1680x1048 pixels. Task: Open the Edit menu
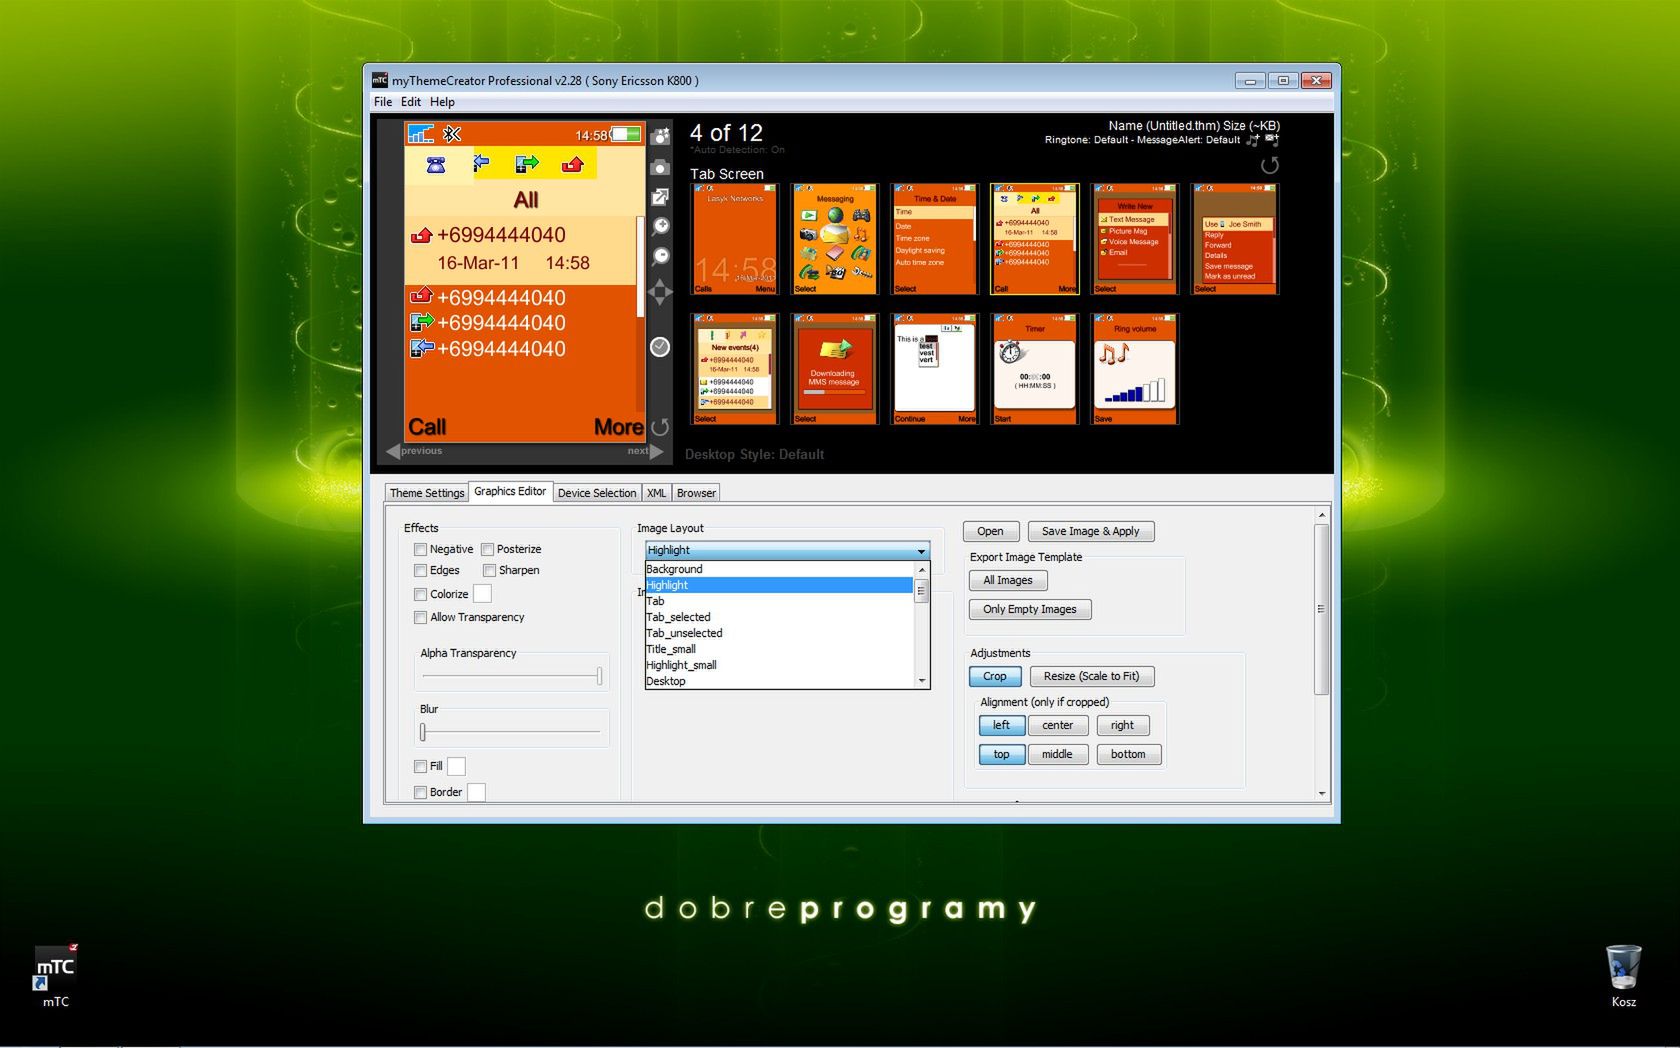[x=411, y=102]
